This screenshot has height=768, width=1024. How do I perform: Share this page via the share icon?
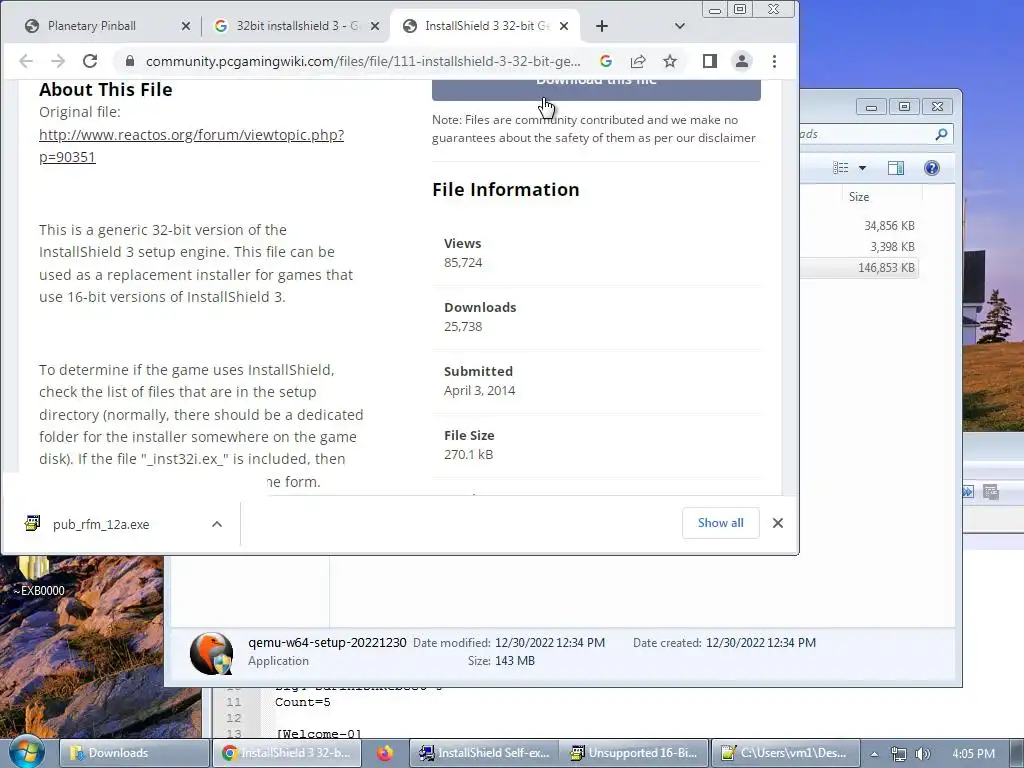point(637,61)
